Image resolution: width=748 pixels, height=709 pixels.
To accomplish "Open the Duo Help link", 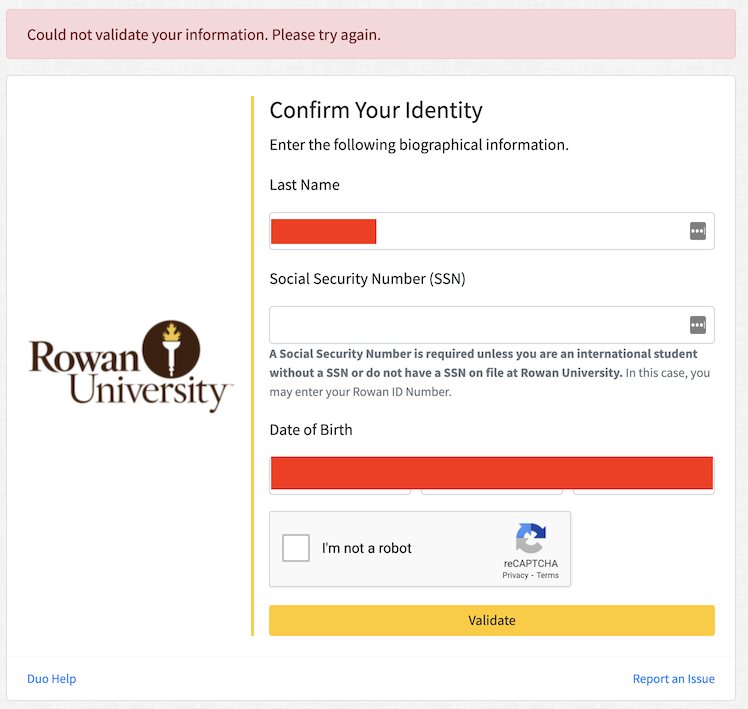I will tap(52, 679).
